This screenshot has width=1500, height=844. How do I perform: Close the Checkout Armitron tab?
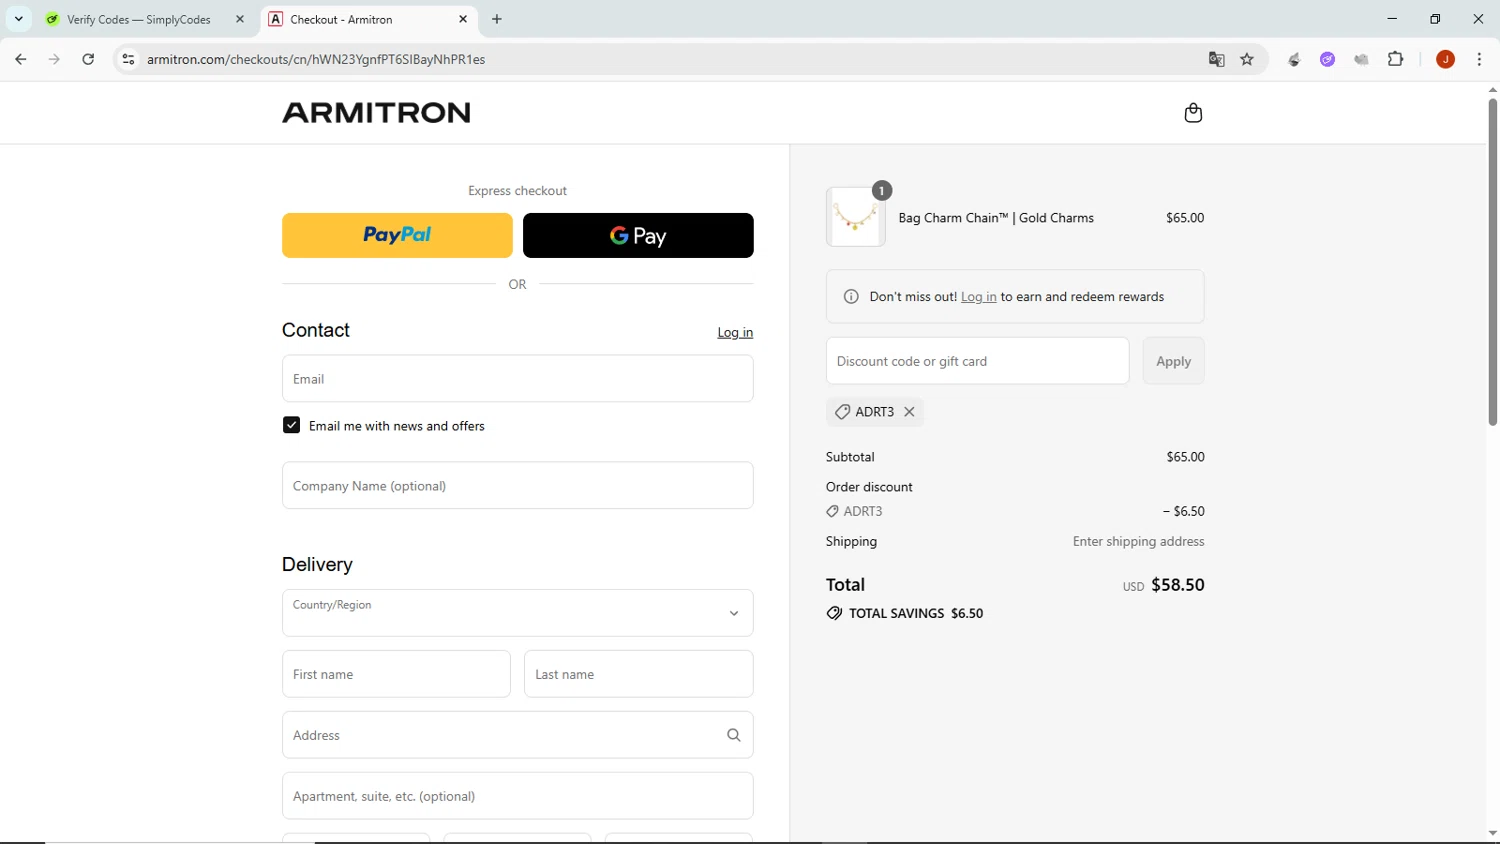(x=463, y=19)
